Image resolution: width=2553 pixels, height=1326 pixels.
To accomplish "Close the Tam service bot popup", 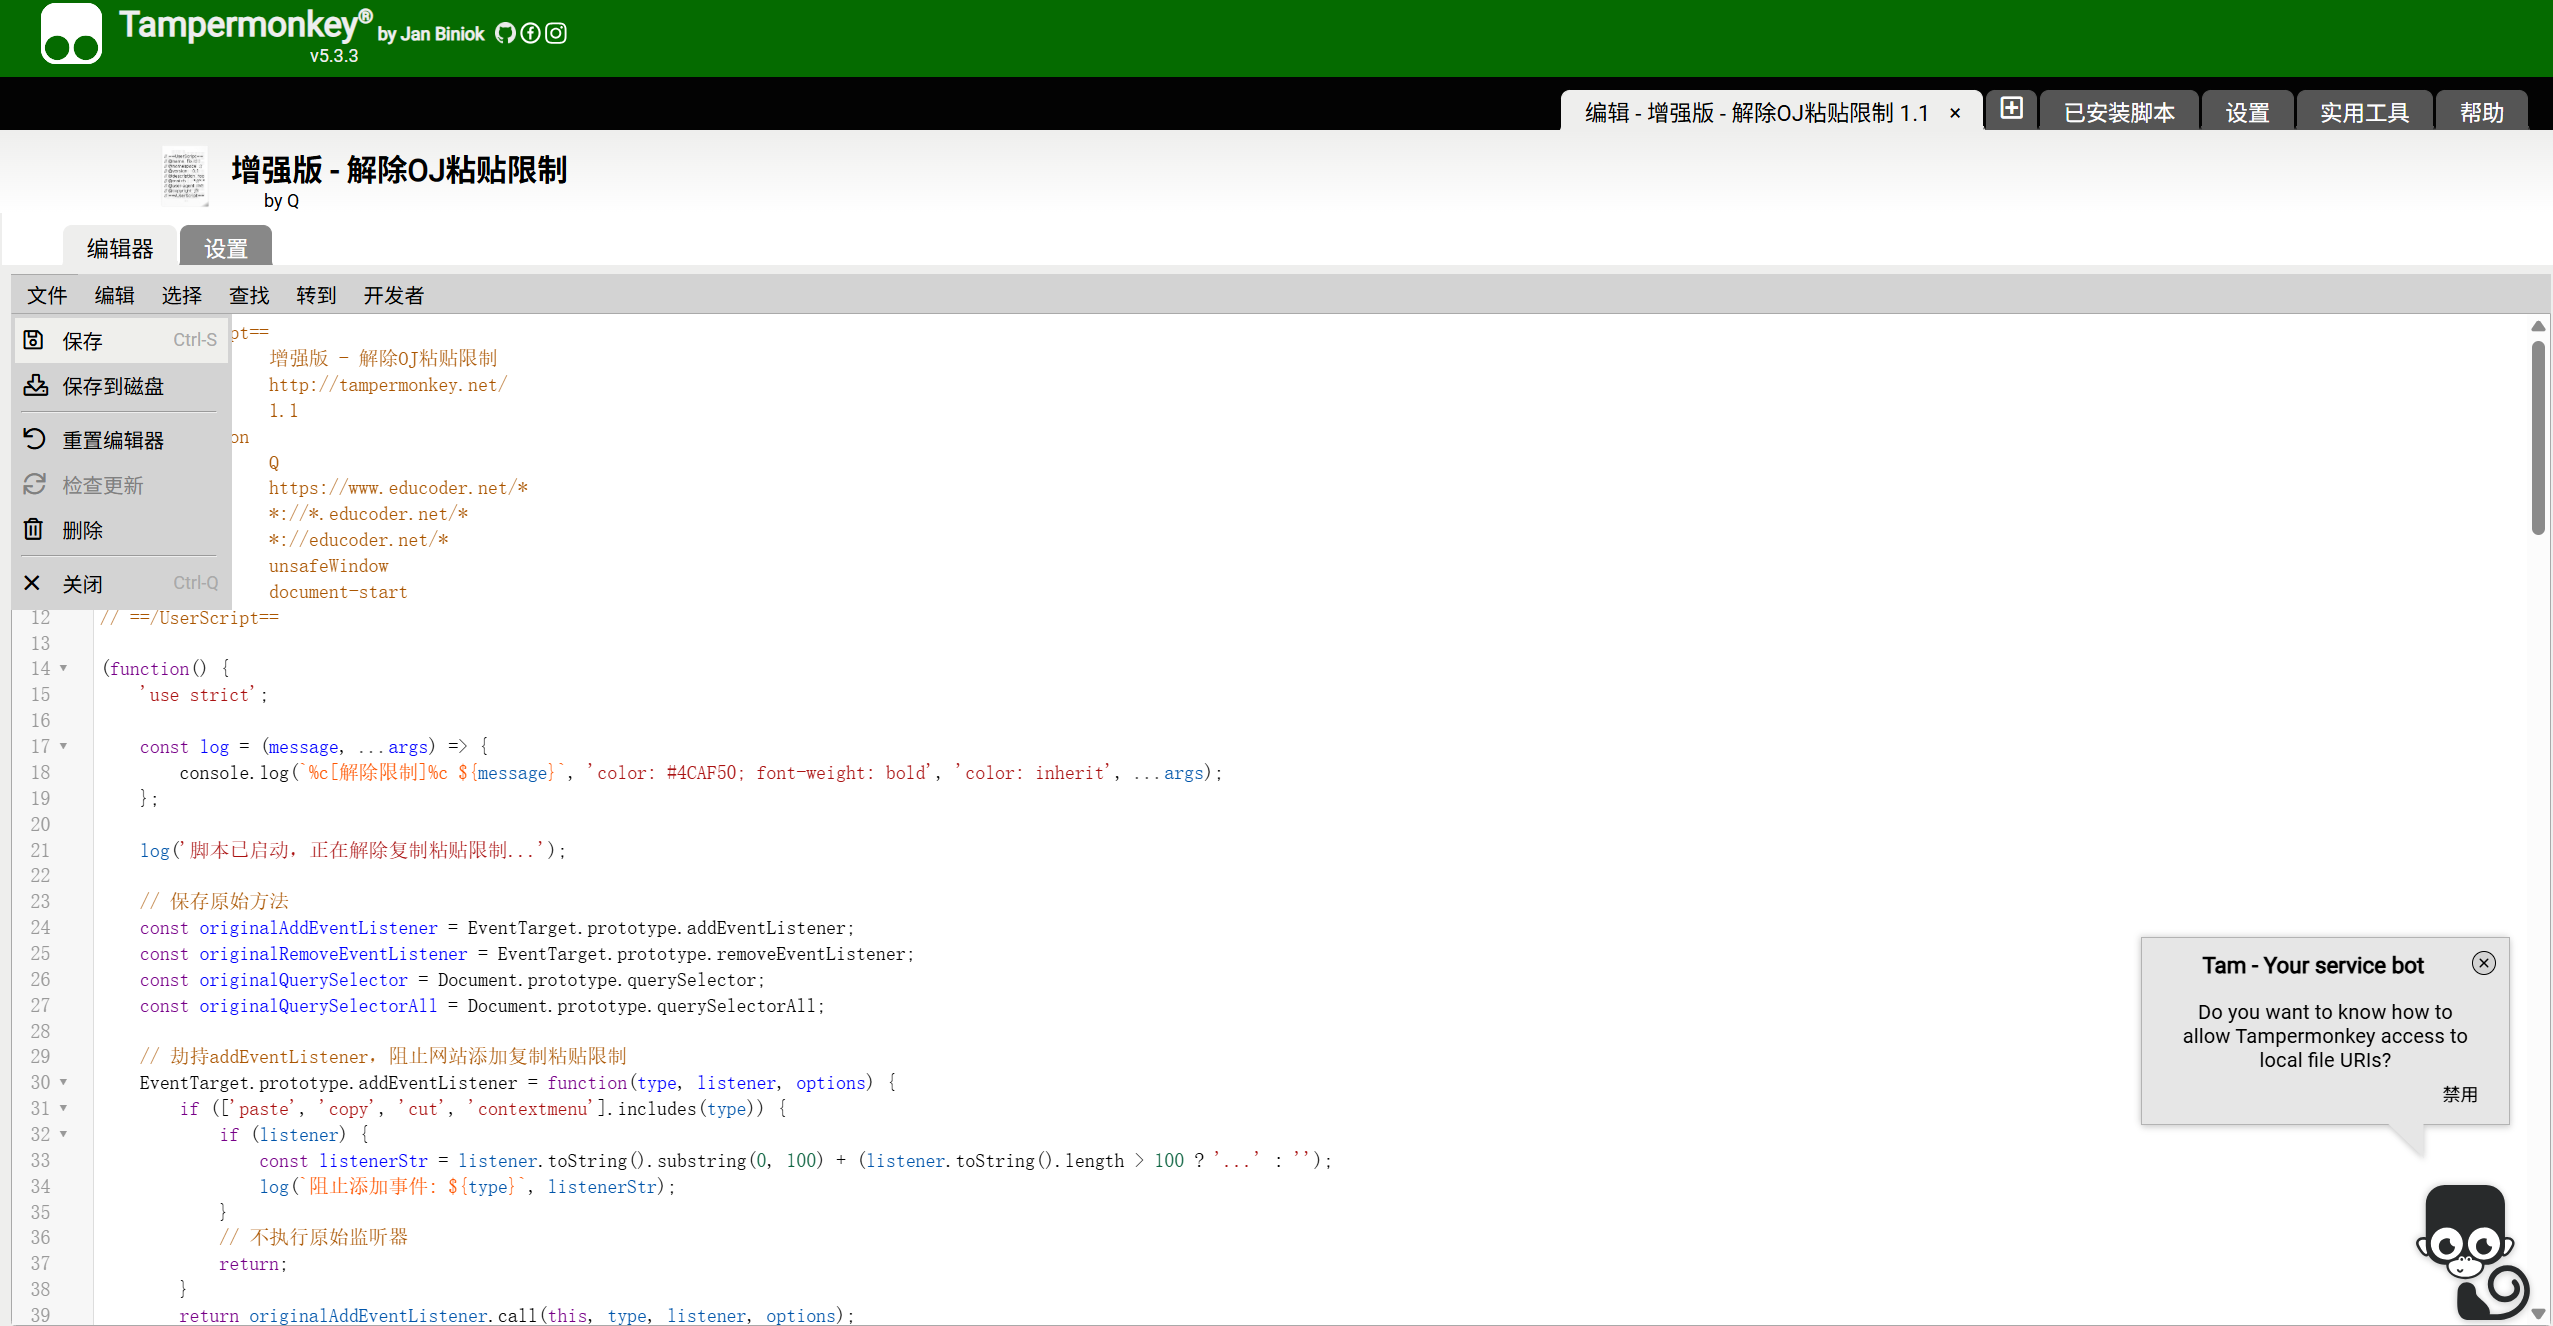I will 2483,963.
